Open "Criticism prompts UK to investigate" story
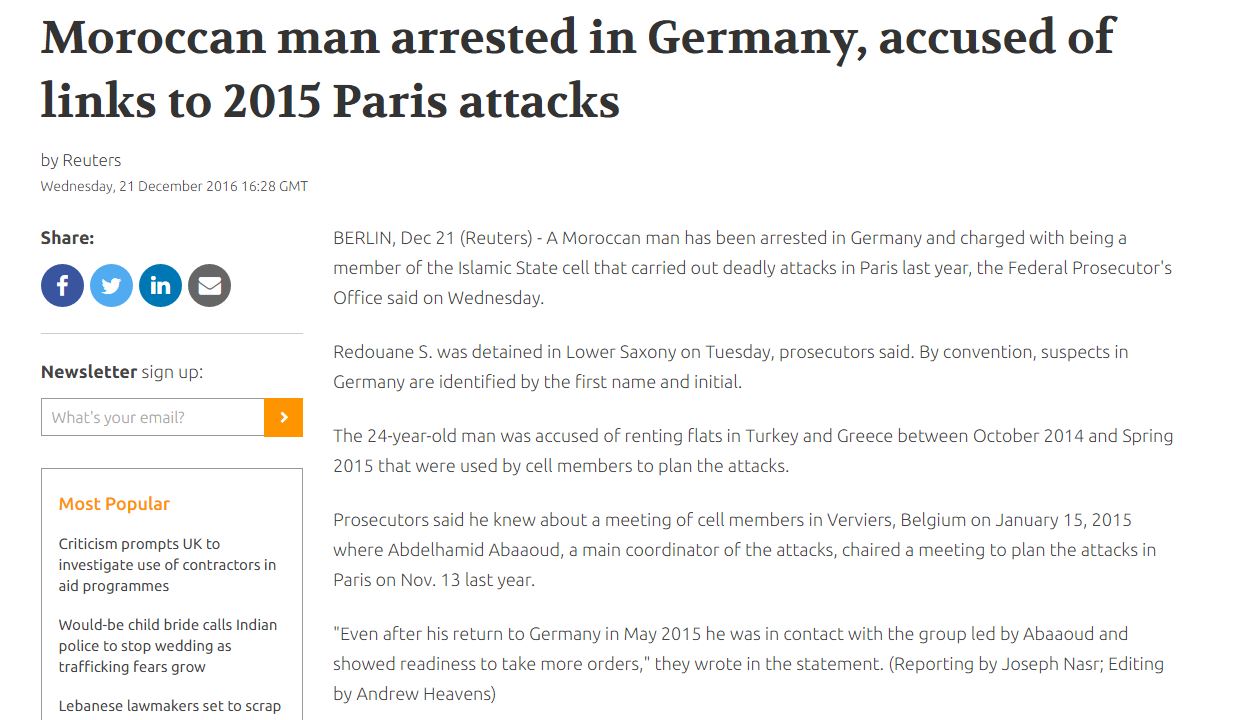The height and width of the screenshot is (720, 1238). pyautogui.click(x=167, y=565)
